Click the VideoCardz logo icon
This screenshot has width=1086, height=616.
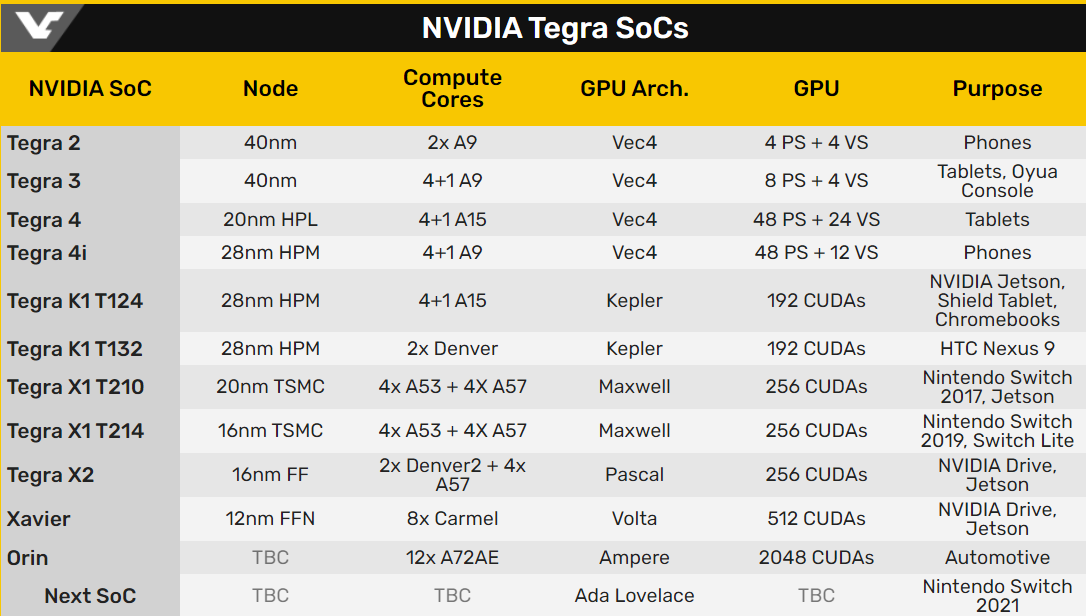(x=39, y=26)
